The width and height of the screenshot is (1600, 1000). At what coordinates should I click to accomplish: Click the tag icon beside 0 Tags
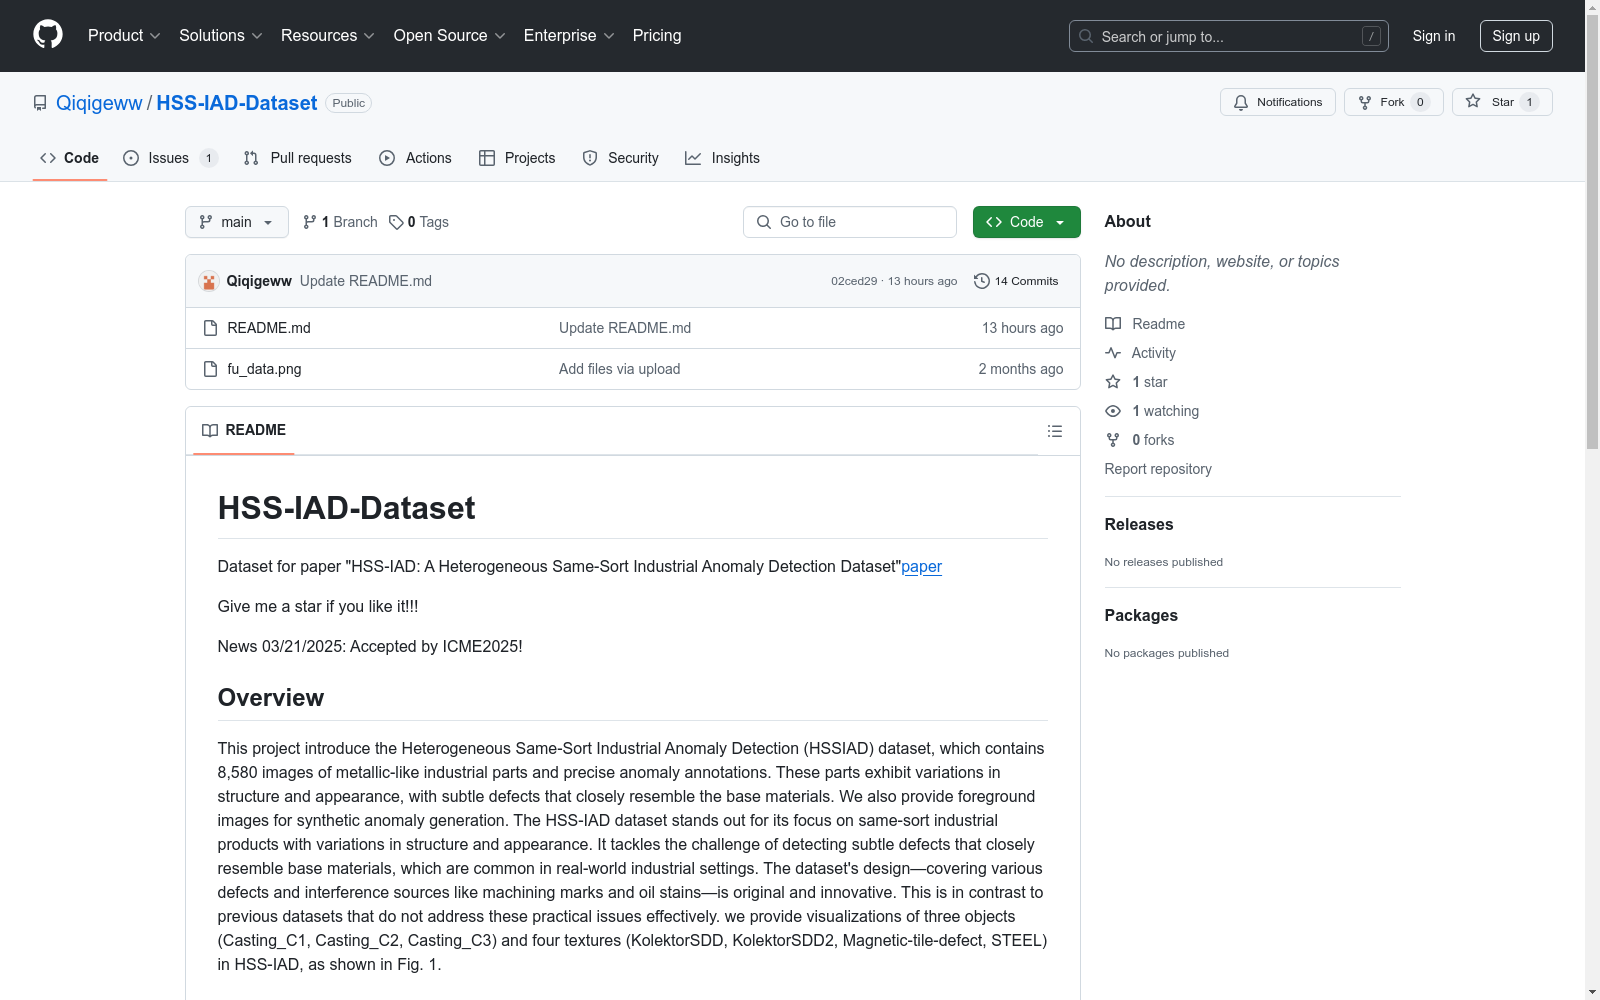pos(396,222)
